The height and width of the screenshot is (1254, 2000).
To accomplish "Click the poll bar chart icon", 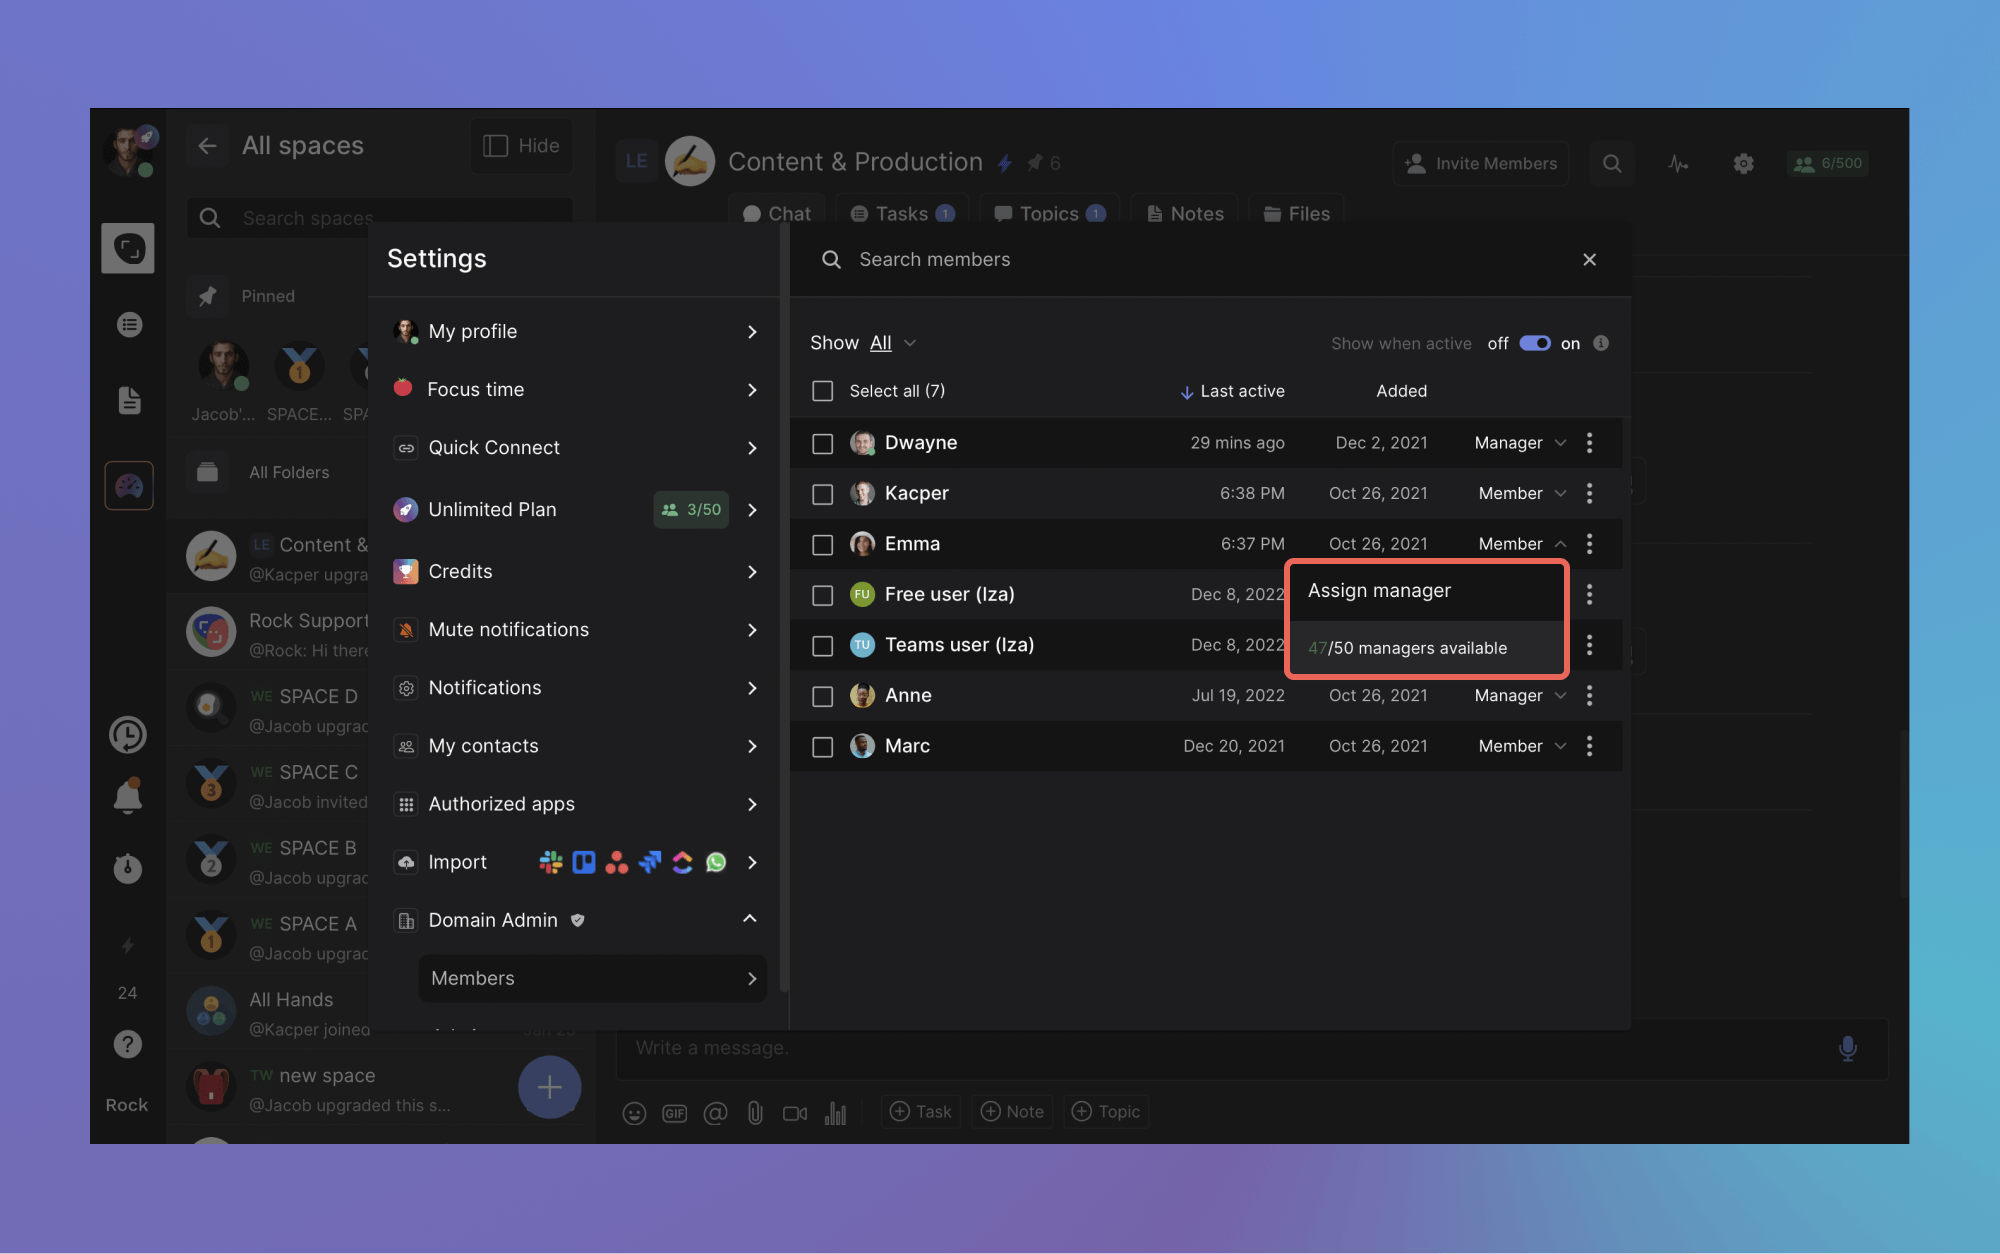I will (835, 1113).
